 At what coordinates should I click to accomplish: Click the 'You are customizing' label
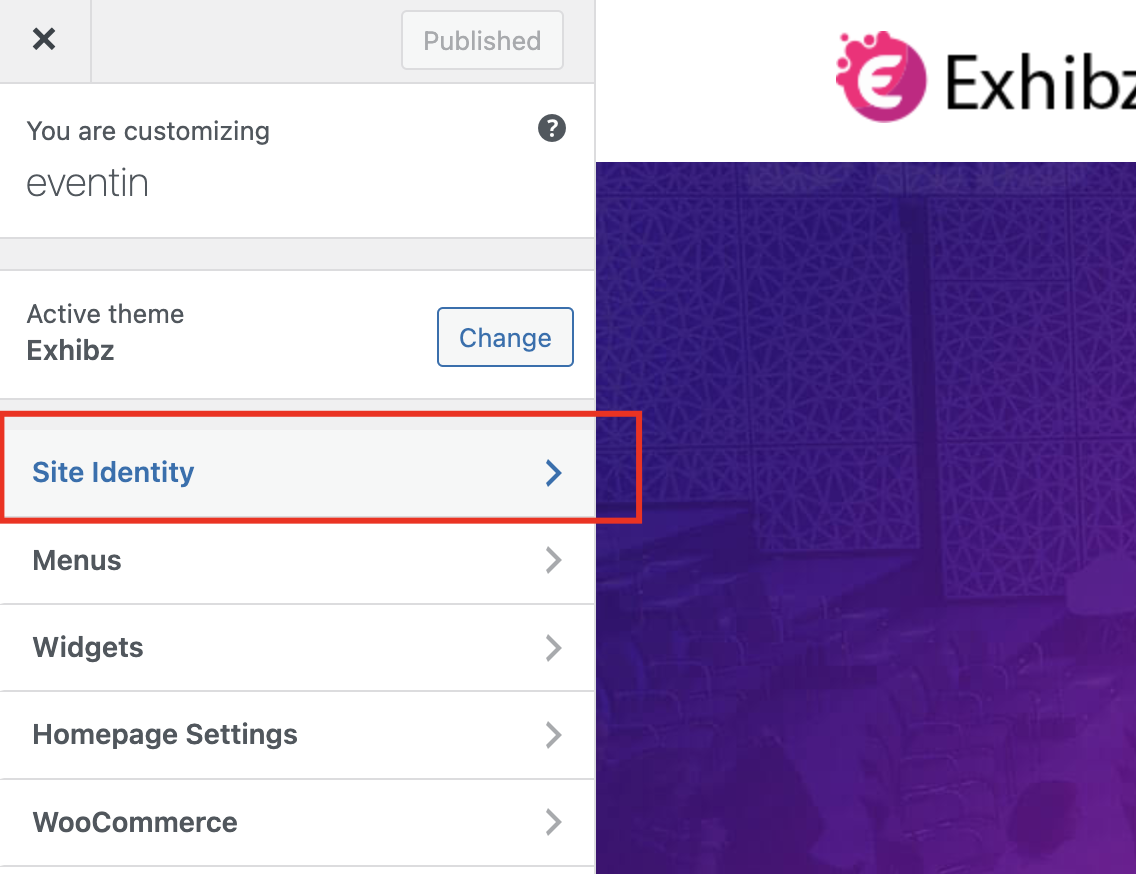click(x=148, y=131)
